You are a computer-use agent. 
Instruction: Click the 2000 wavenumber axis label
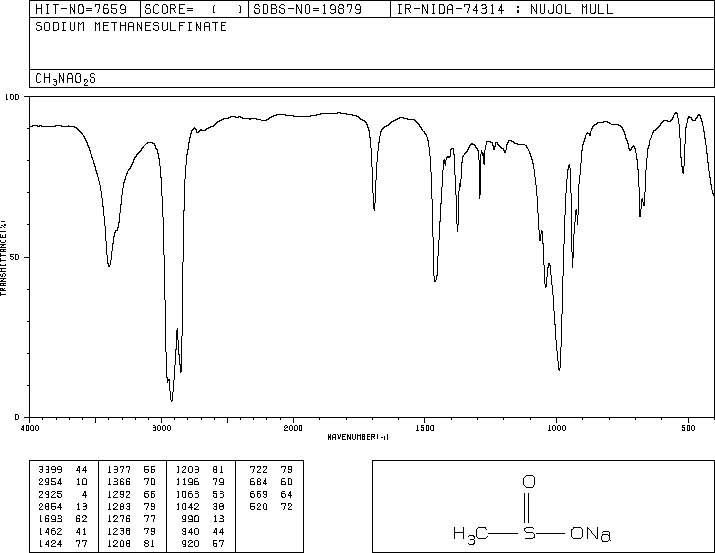(x=293, y=428)
